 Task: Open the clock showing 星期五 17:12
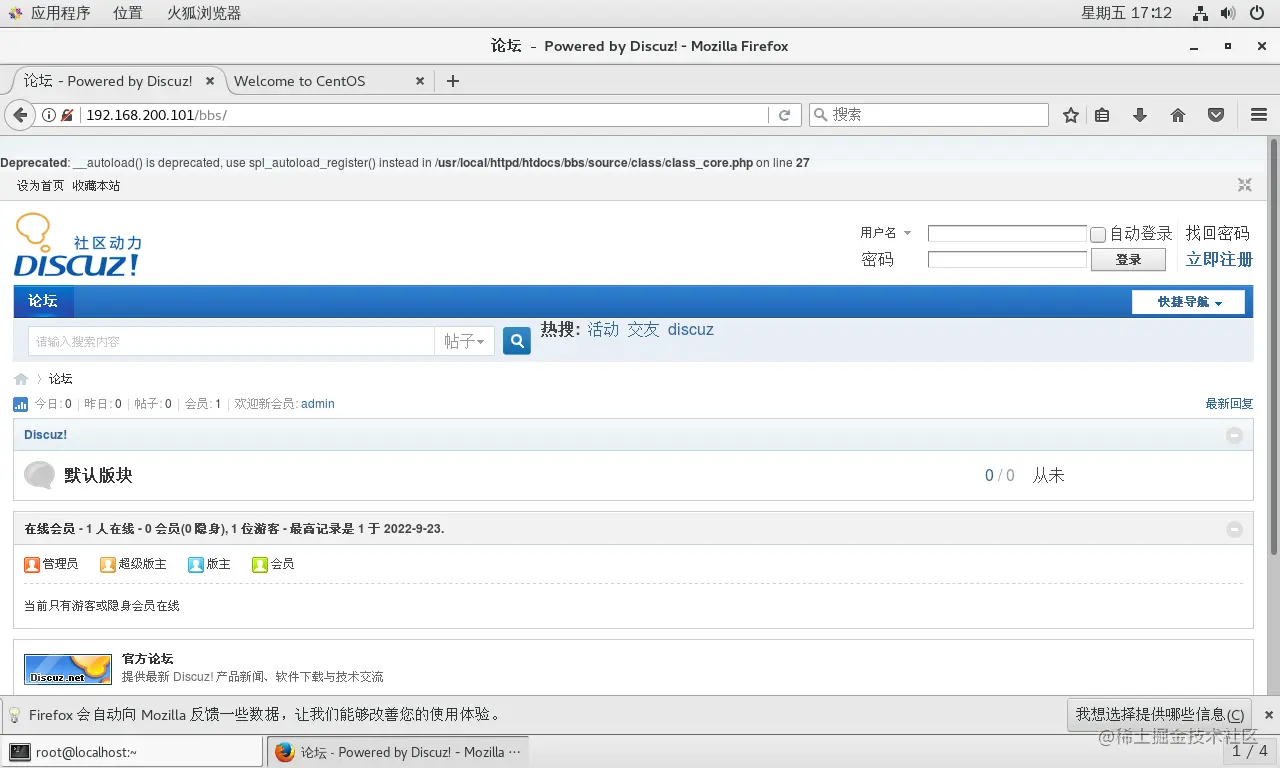click(x=1126, y=13)
